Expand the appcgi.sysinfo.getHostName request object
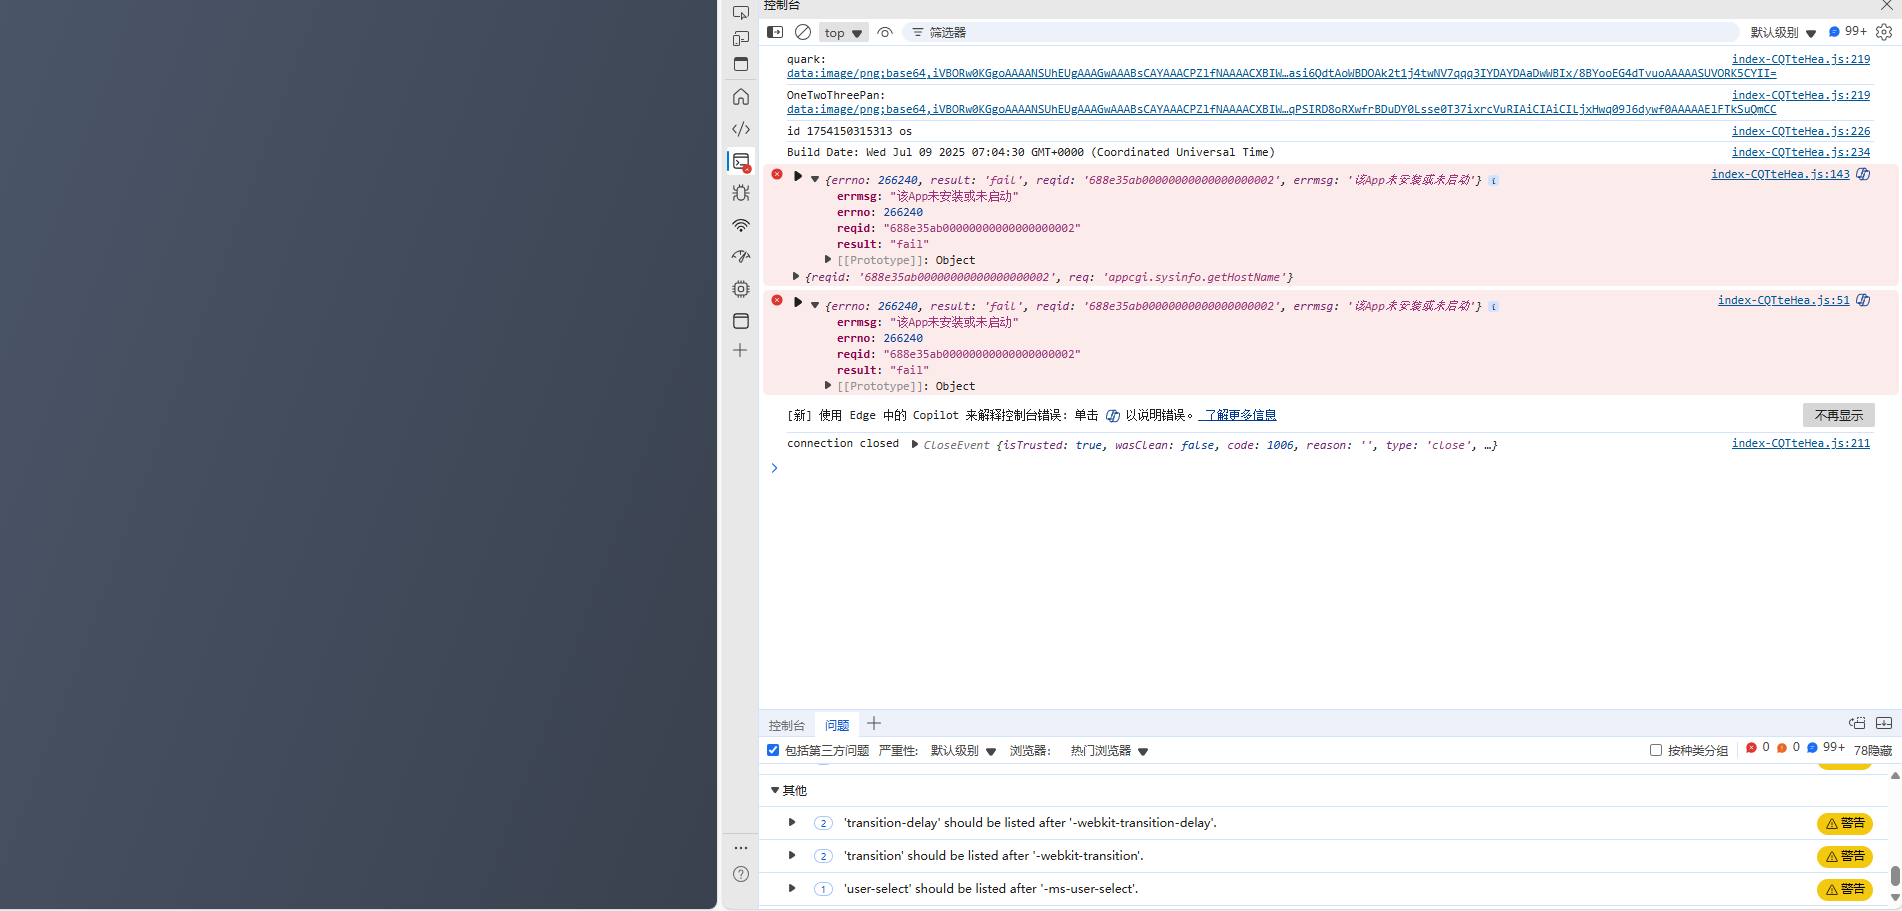 pyautogui.click(x=796, y=277)
